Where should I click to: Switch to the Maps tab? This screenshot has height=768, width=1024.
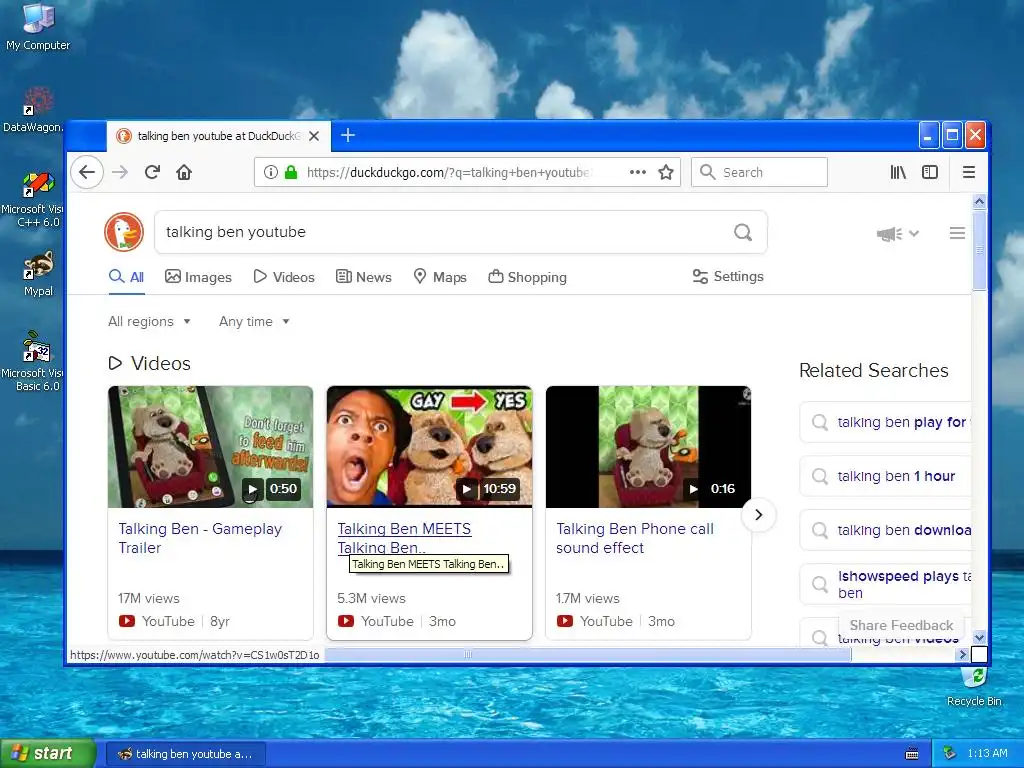point(440,277)
